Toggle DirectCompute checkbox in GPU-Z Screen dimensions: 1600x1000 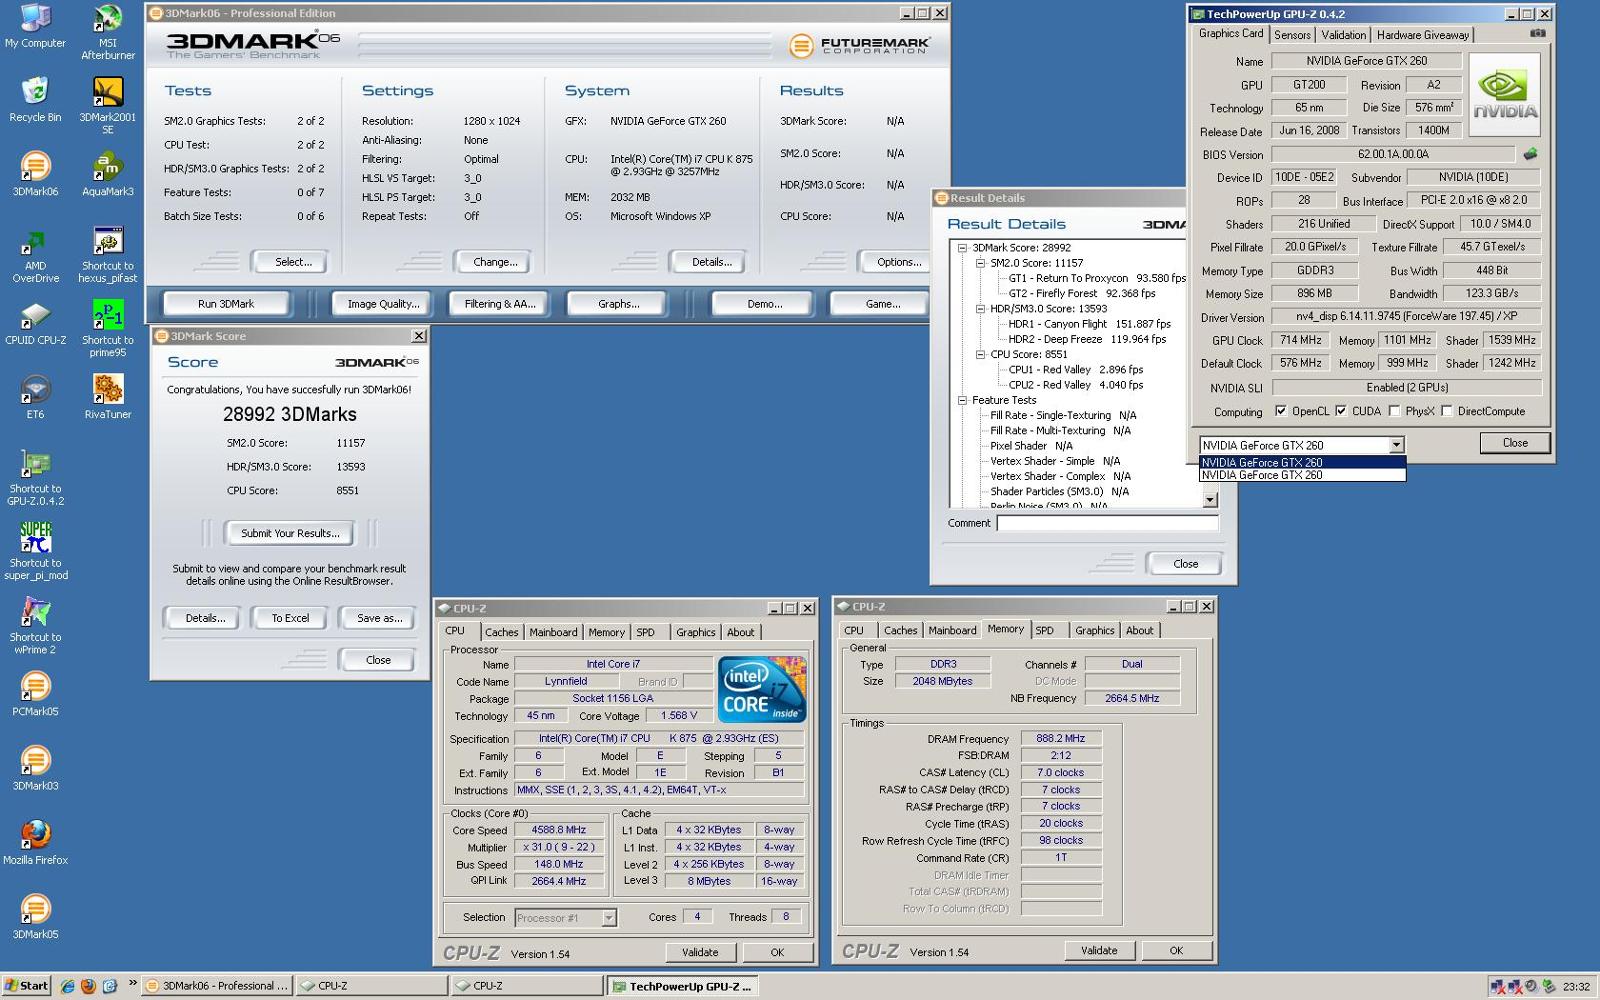1446,411
